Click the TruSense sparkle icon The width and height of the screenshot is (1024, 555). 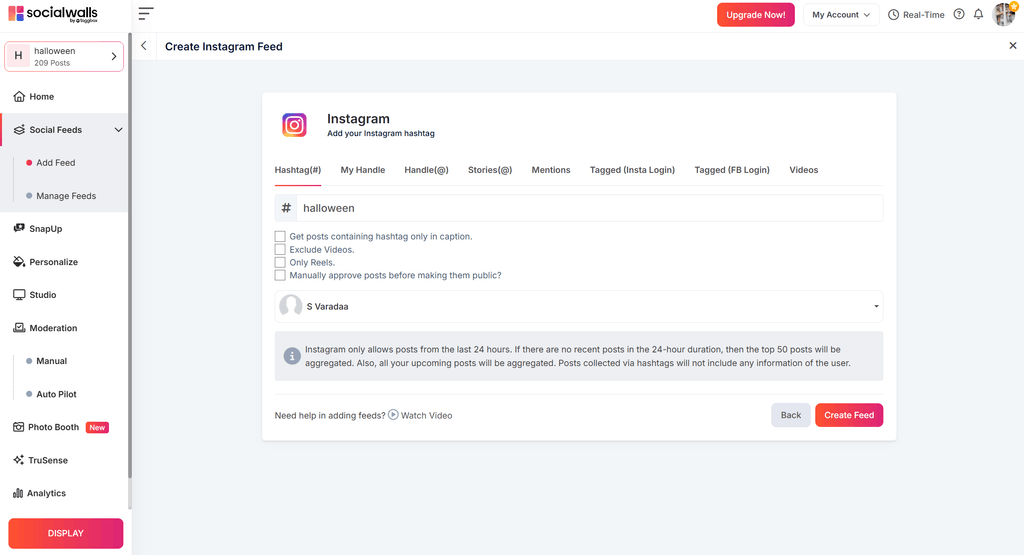click(x=18, y=460)
